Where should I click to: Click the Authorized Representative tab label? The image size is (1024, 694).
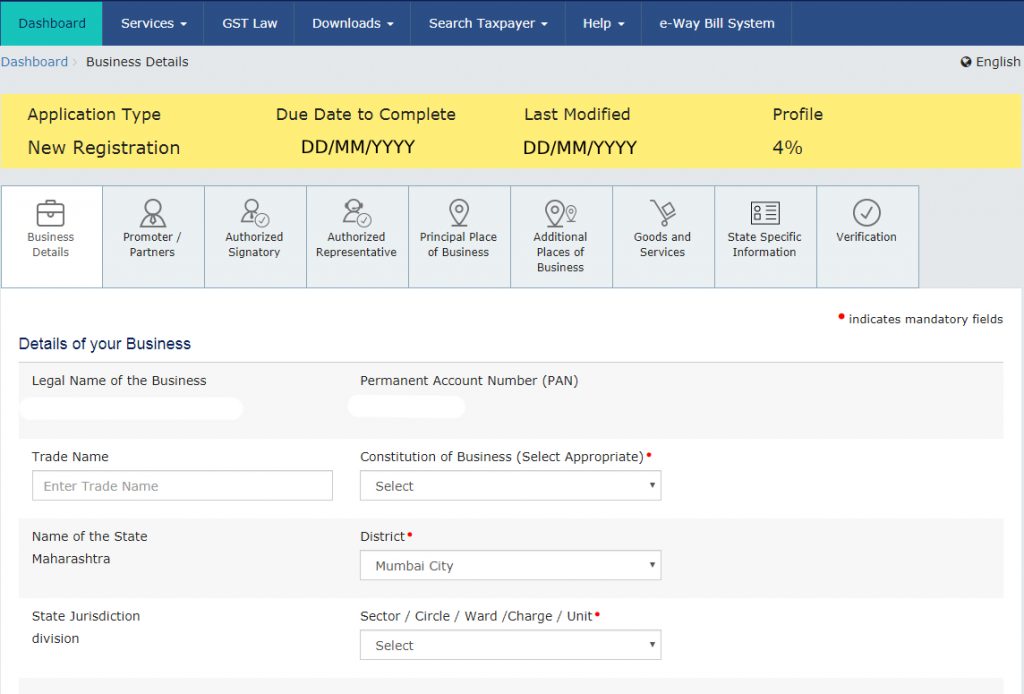coord(357,245)
